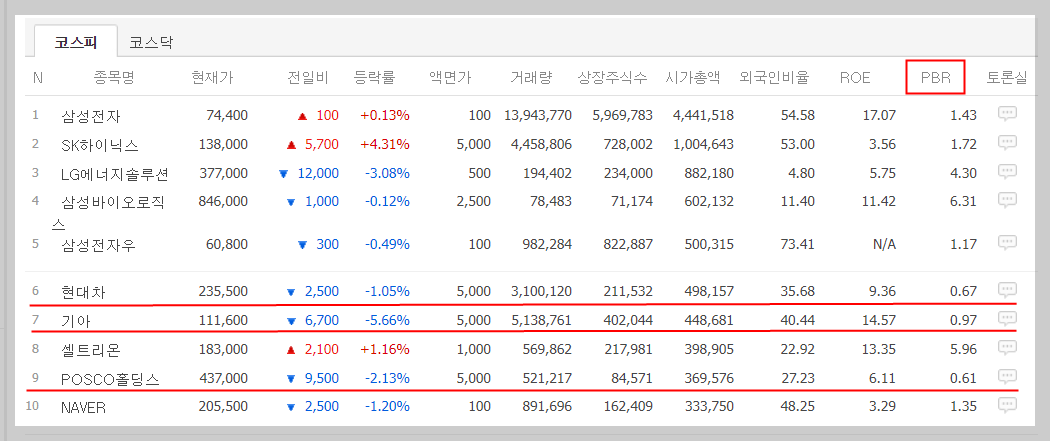Select 삼성전자 current price 74,400
This screenshot has width=1050, height=441.
tap(228, 115)
